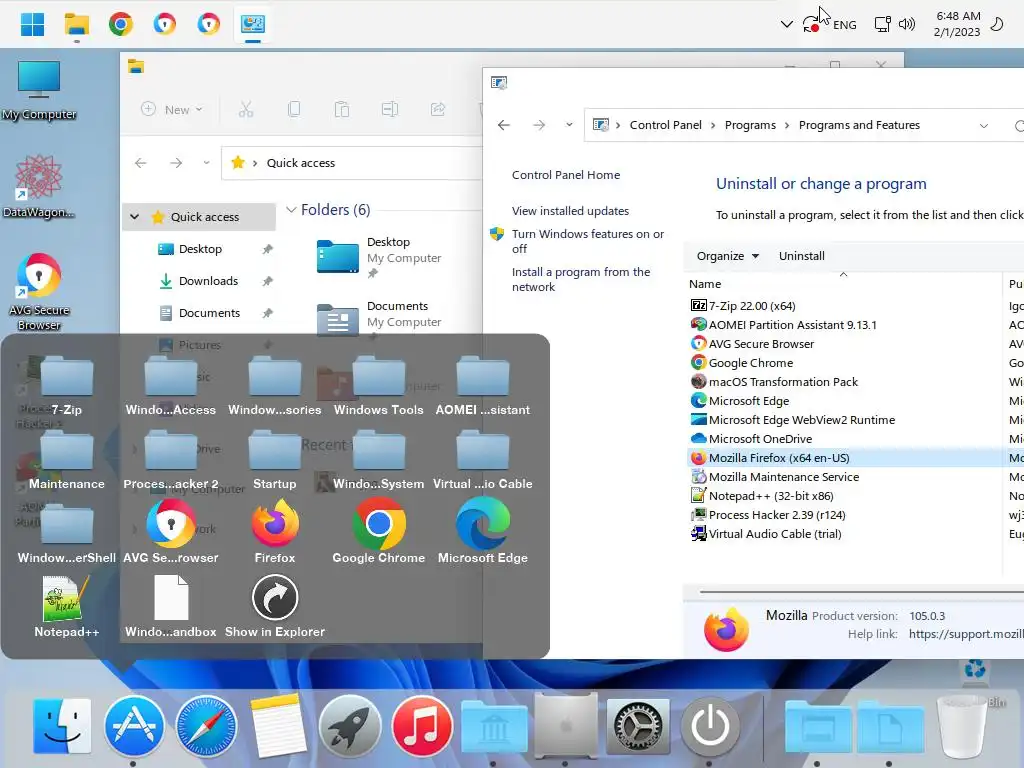Open the library folder dock icon
The width and height of the screenshot is (1024, 768).
494,727
